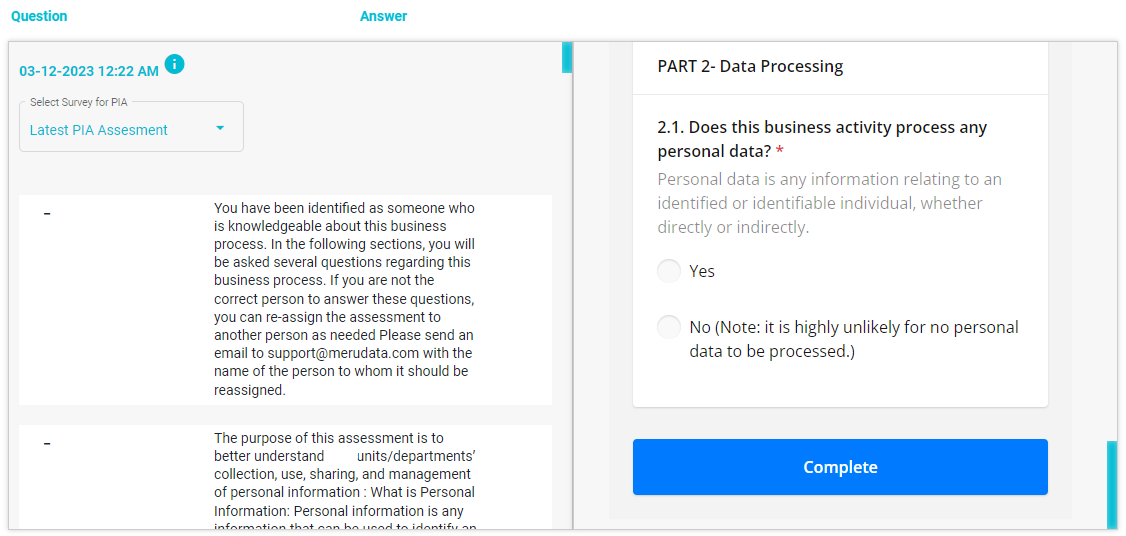Collapse the first question row using its dash
The image size is (1126, 536).
pyautogui.click(x=47, y=213)
